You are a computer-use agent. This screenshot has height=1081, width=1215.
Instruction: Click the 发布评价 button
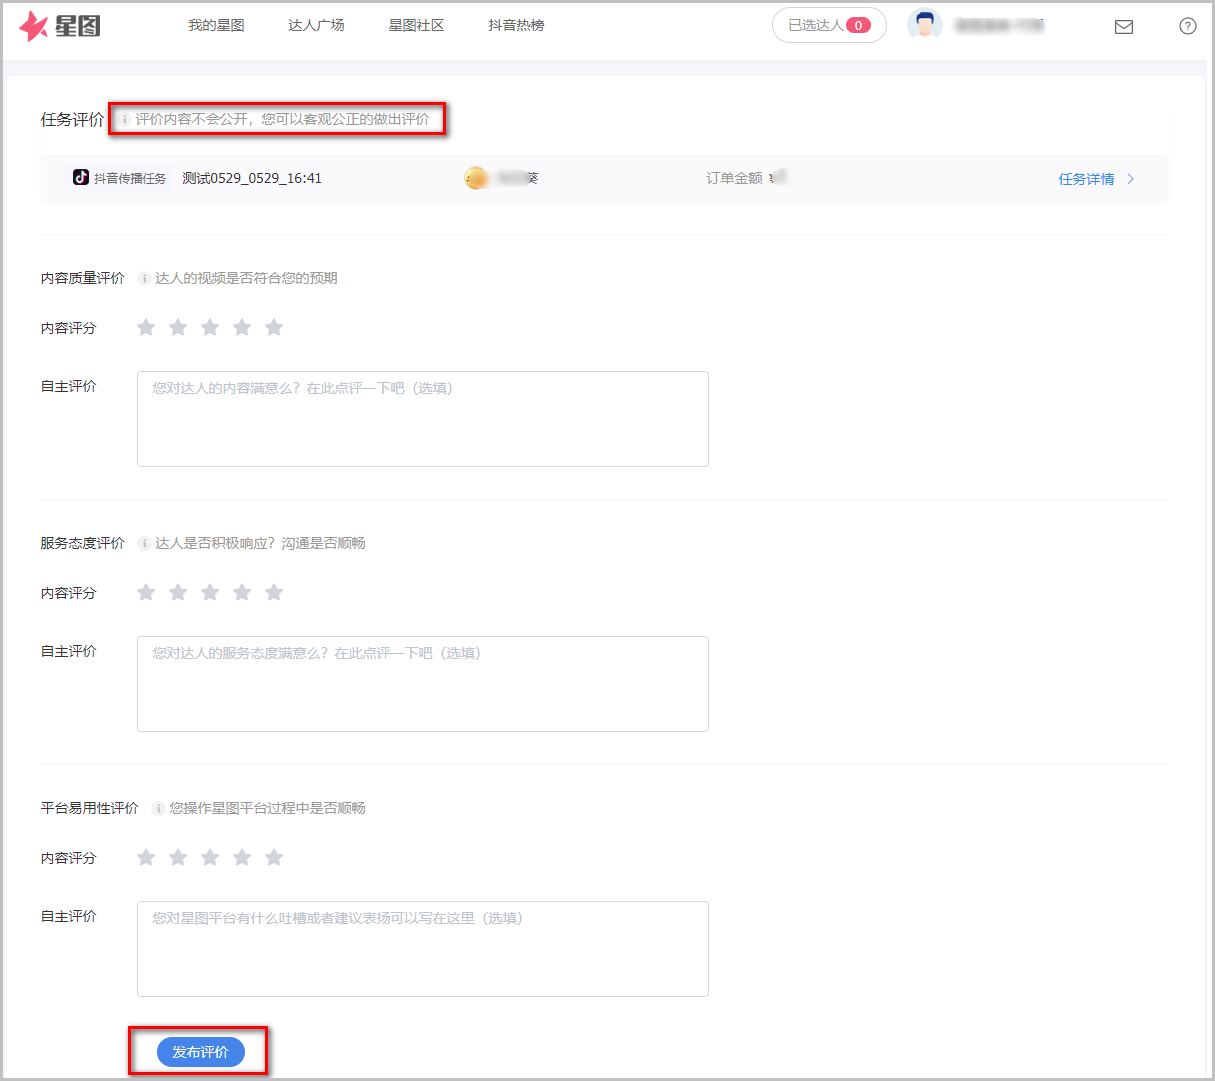(200, 1052)
